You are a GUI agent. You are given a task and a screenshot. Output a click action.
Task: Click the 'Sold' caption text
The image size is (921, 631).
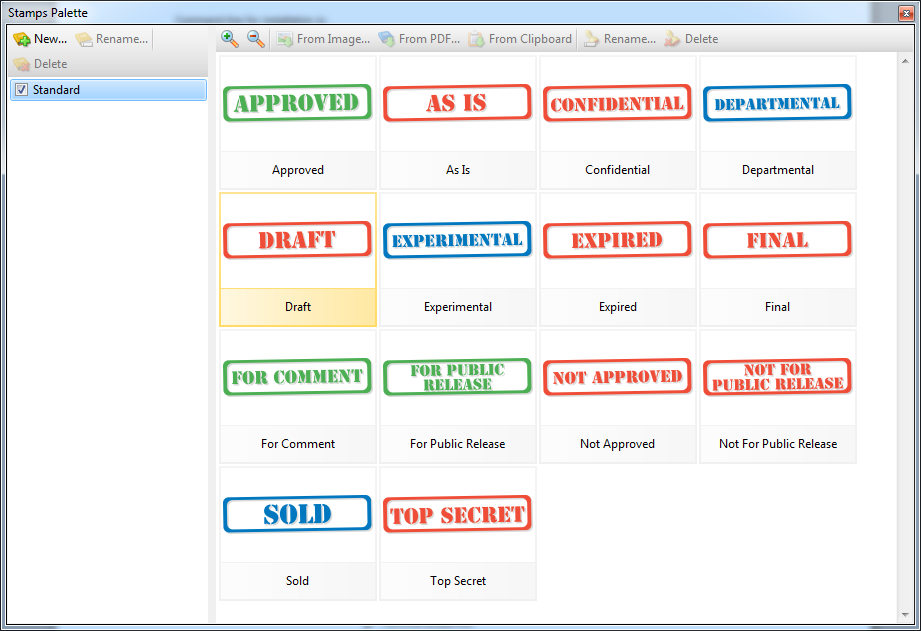(x=297, y=580)
